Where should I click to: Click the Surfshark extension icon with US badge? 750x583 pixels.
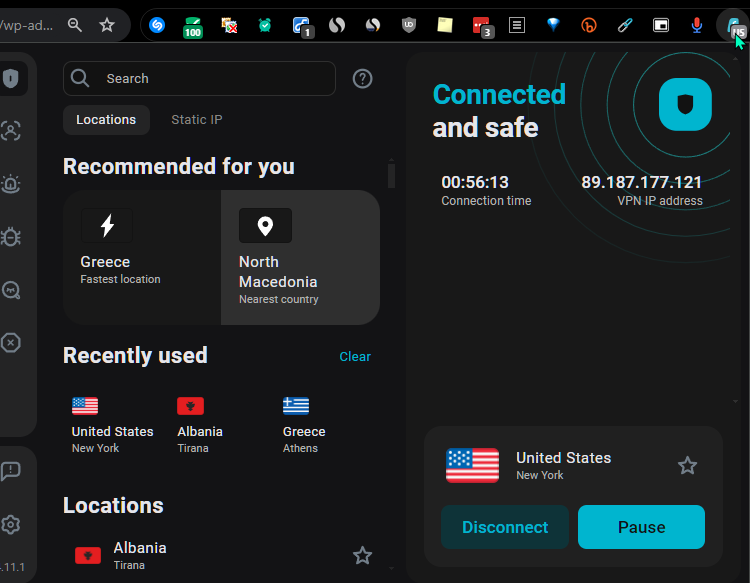click(735, 27)
